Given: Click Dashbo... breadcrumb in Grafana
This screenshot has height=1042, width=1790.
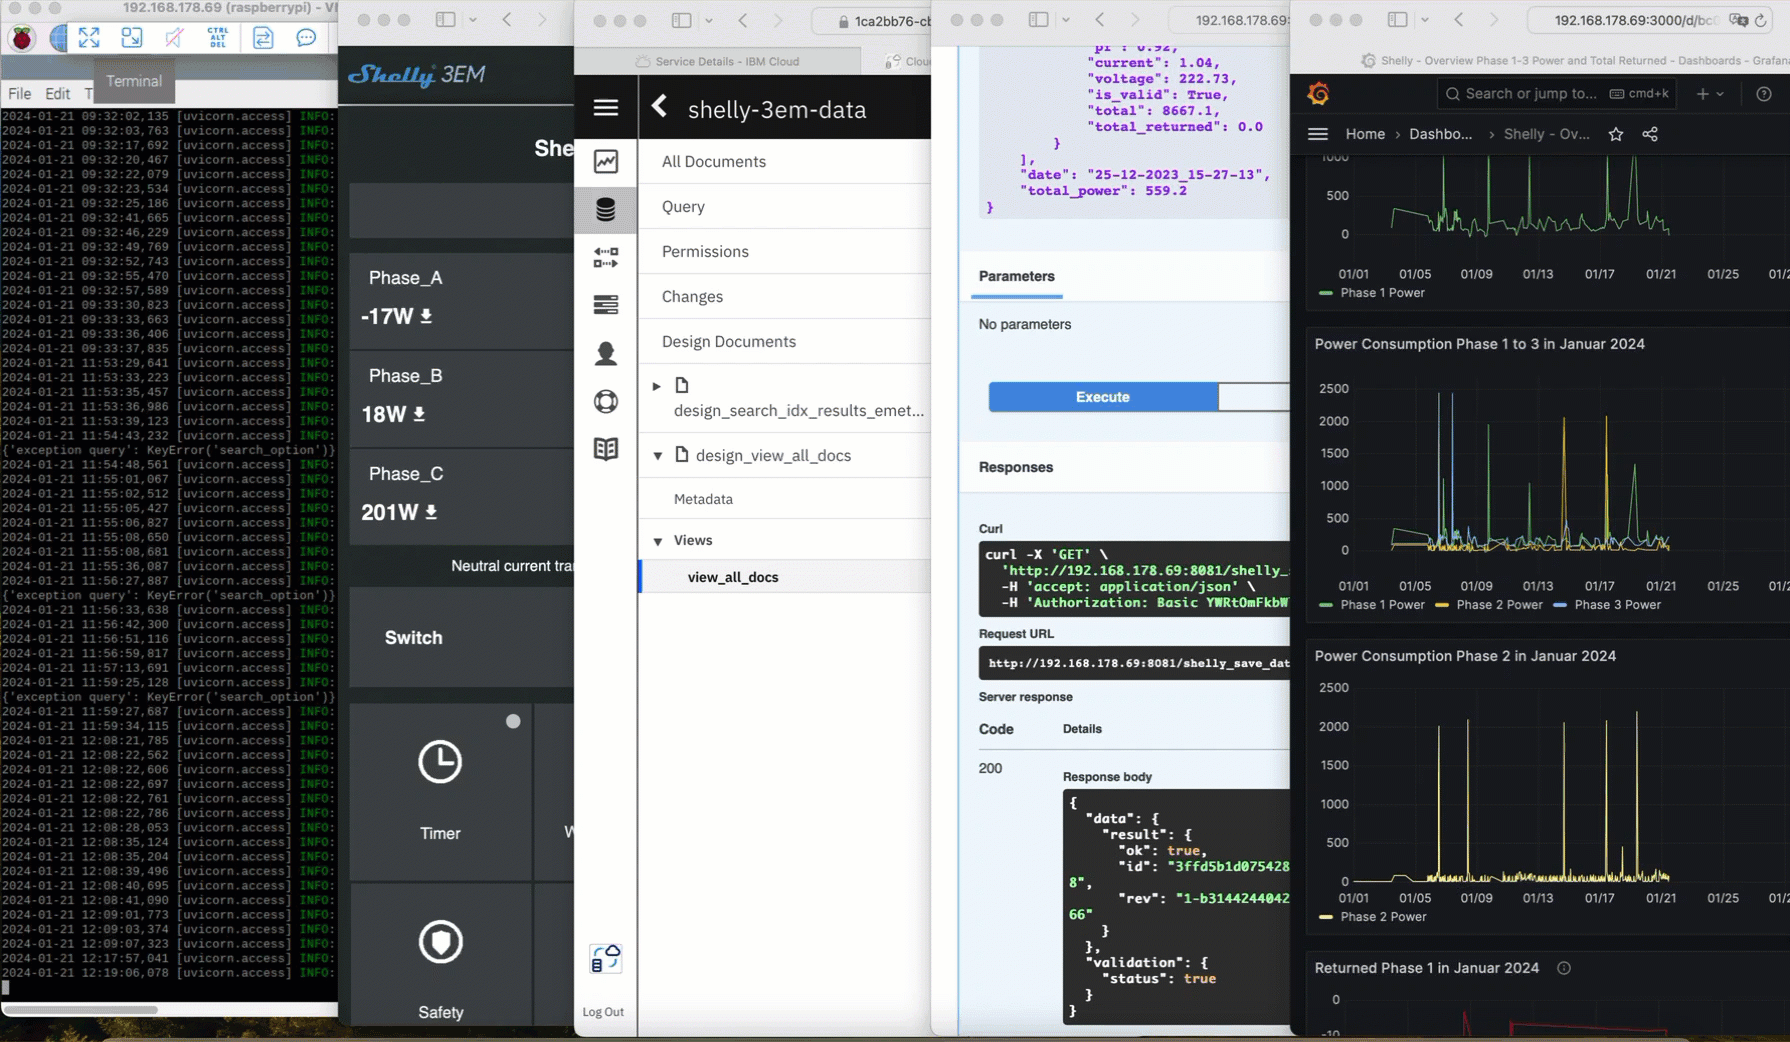Looking at the screenshot, I should point(1440,134).
